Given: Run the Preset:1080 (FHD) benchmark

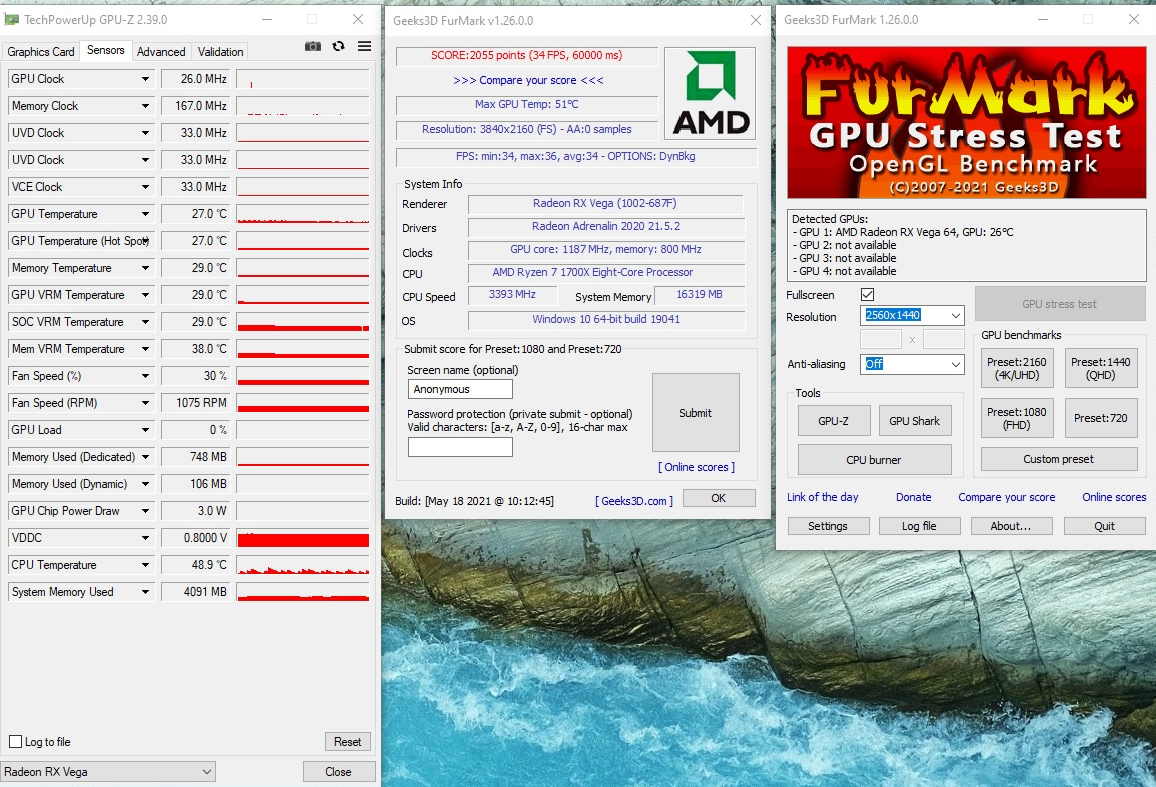Looking at the screenshot, I should [x=1017, y=418].
